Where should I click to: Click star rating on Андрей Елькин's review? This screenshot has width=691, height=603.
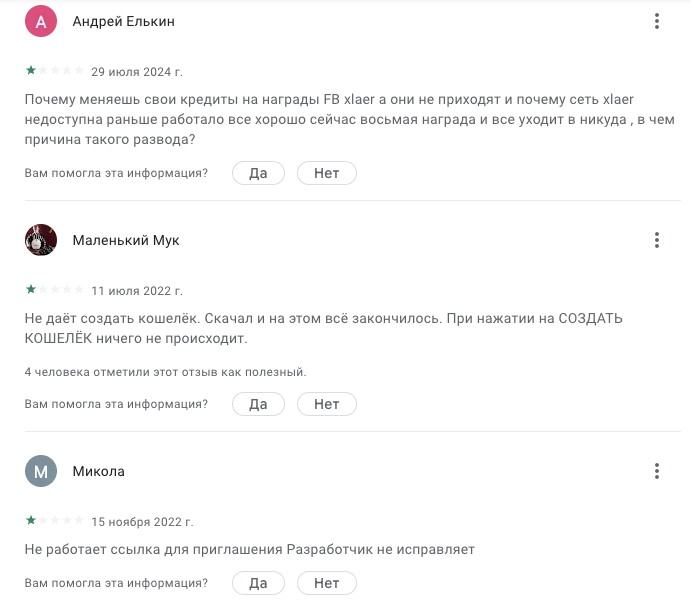click(x=55, y=71)
